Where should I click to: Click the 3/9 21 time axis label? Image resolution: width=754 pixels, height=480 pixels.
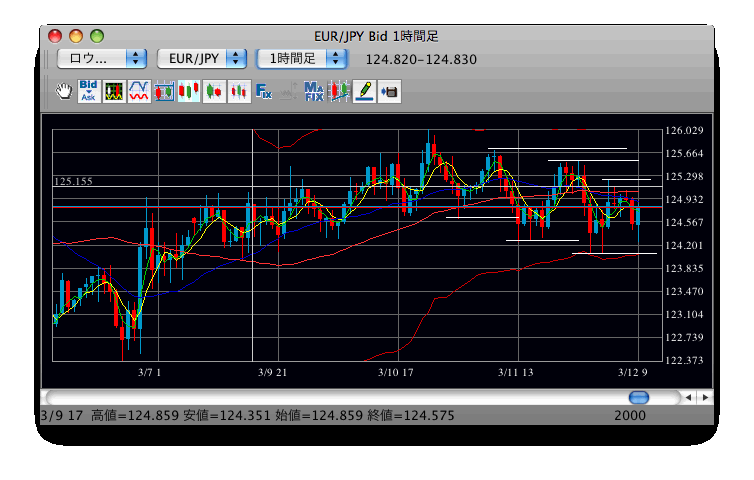272,372
